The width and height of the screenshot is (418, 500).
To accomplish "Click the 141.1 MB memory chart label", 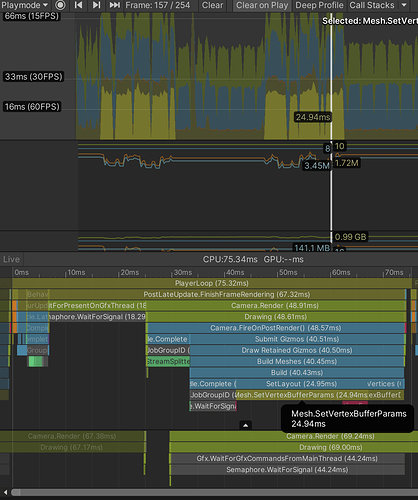I will point(312,248).
